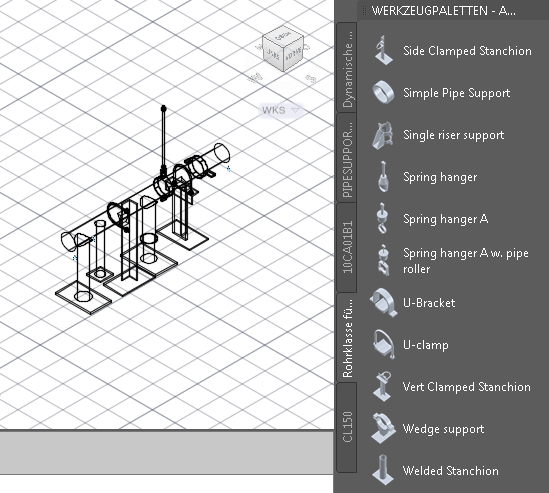Viewport: 549px width, 493px height.
Task: Select Spring hanger A w. pipe roller icon
Action: pyautogui.click(x=383, y=261)
